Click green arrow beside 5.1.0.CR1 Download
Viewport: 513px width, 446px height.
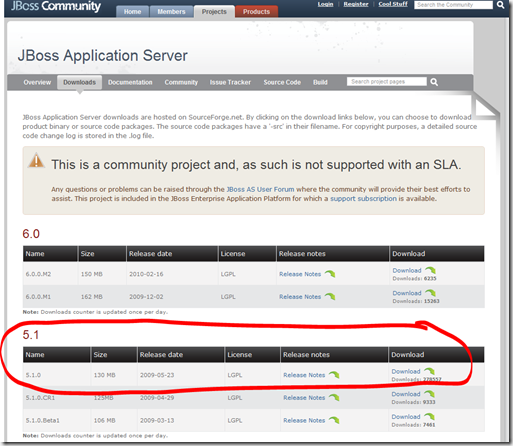(x=429, y=394)
